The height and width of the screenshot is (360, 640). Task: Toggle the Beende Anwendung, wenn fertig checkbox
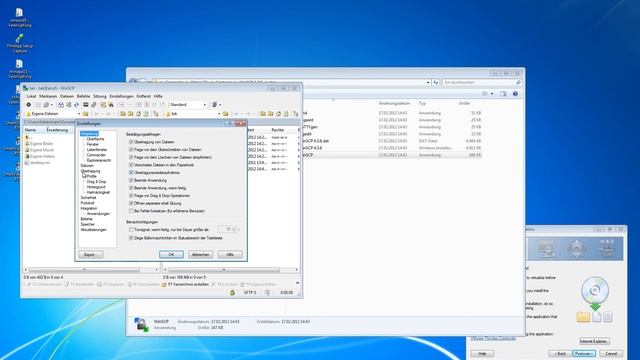[x=131, y=188]
